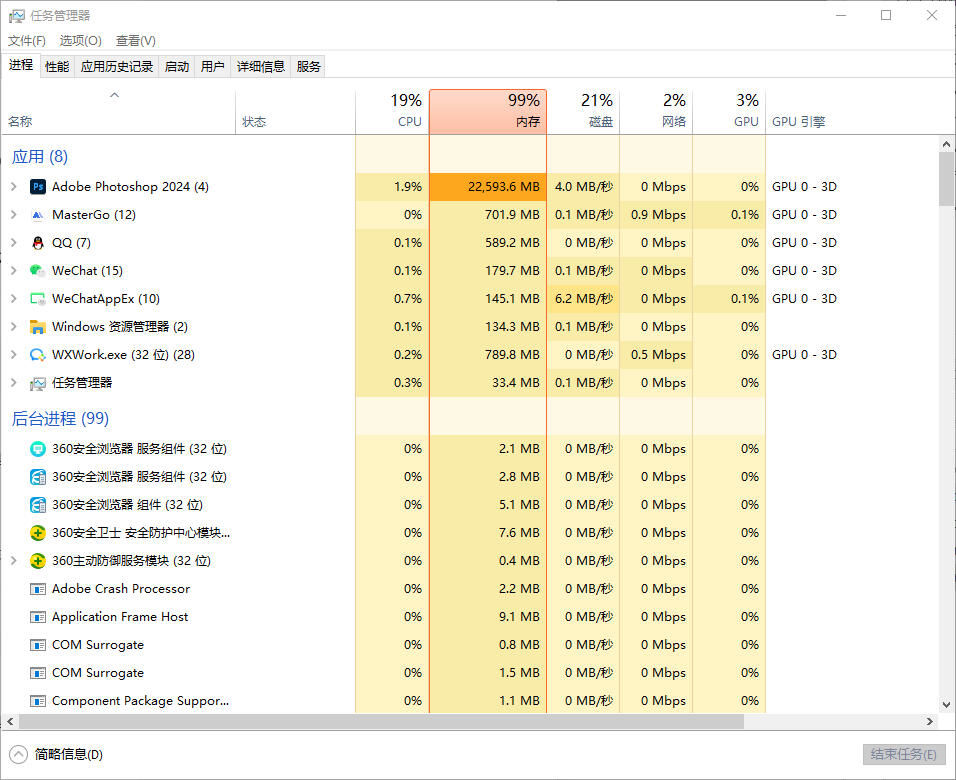956x780 pixels.
Task: Click the first COM Surrogate icon
Action: 38,645
